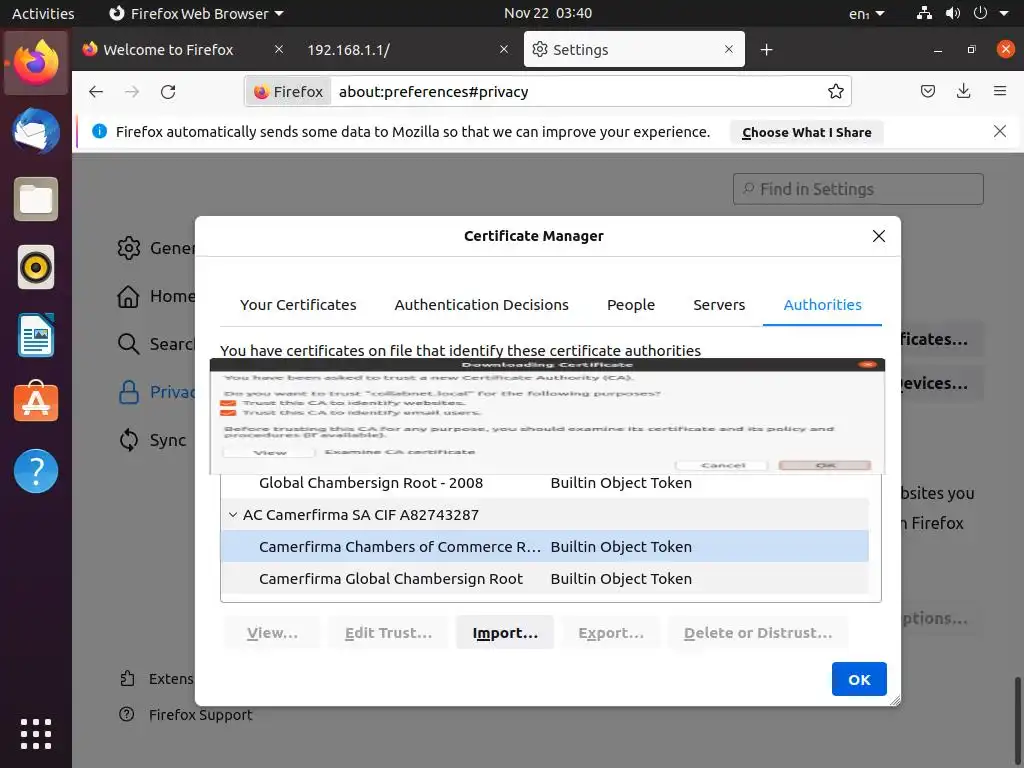The width and height of the screenshot is (1024, 768).
Task: Toggle 'Trust this CA to identify email users' checkbox
Action: (228, 413)
